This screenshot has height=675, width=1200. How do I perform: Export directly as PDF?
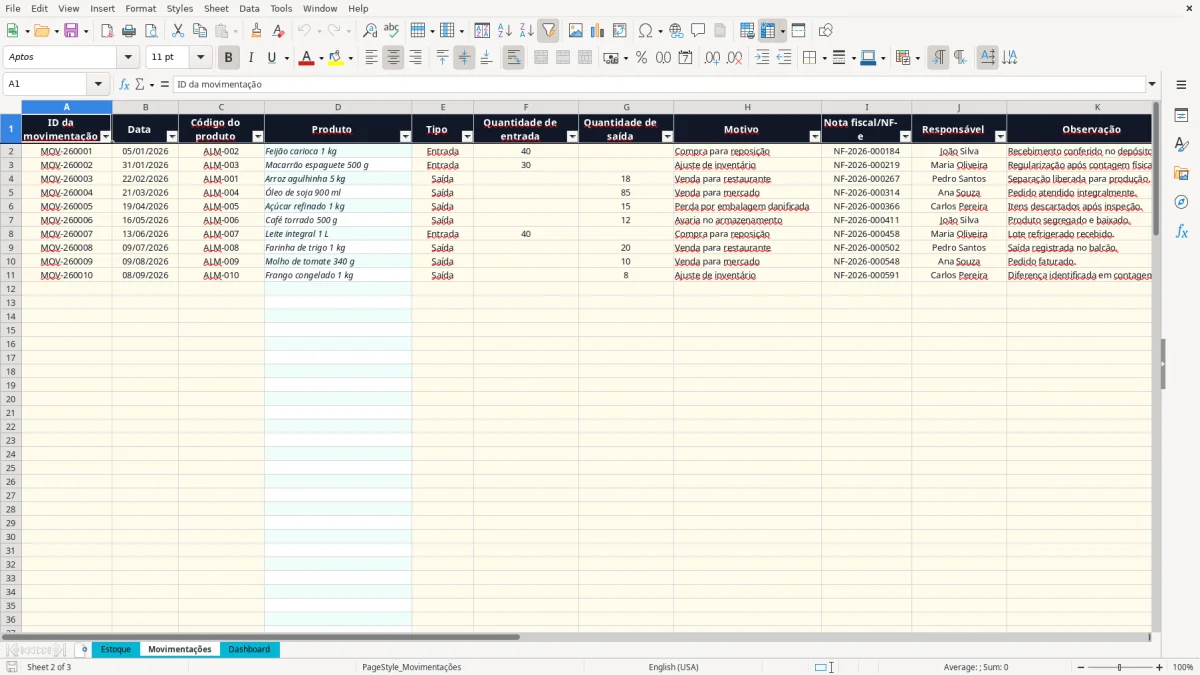coord(106,31)
